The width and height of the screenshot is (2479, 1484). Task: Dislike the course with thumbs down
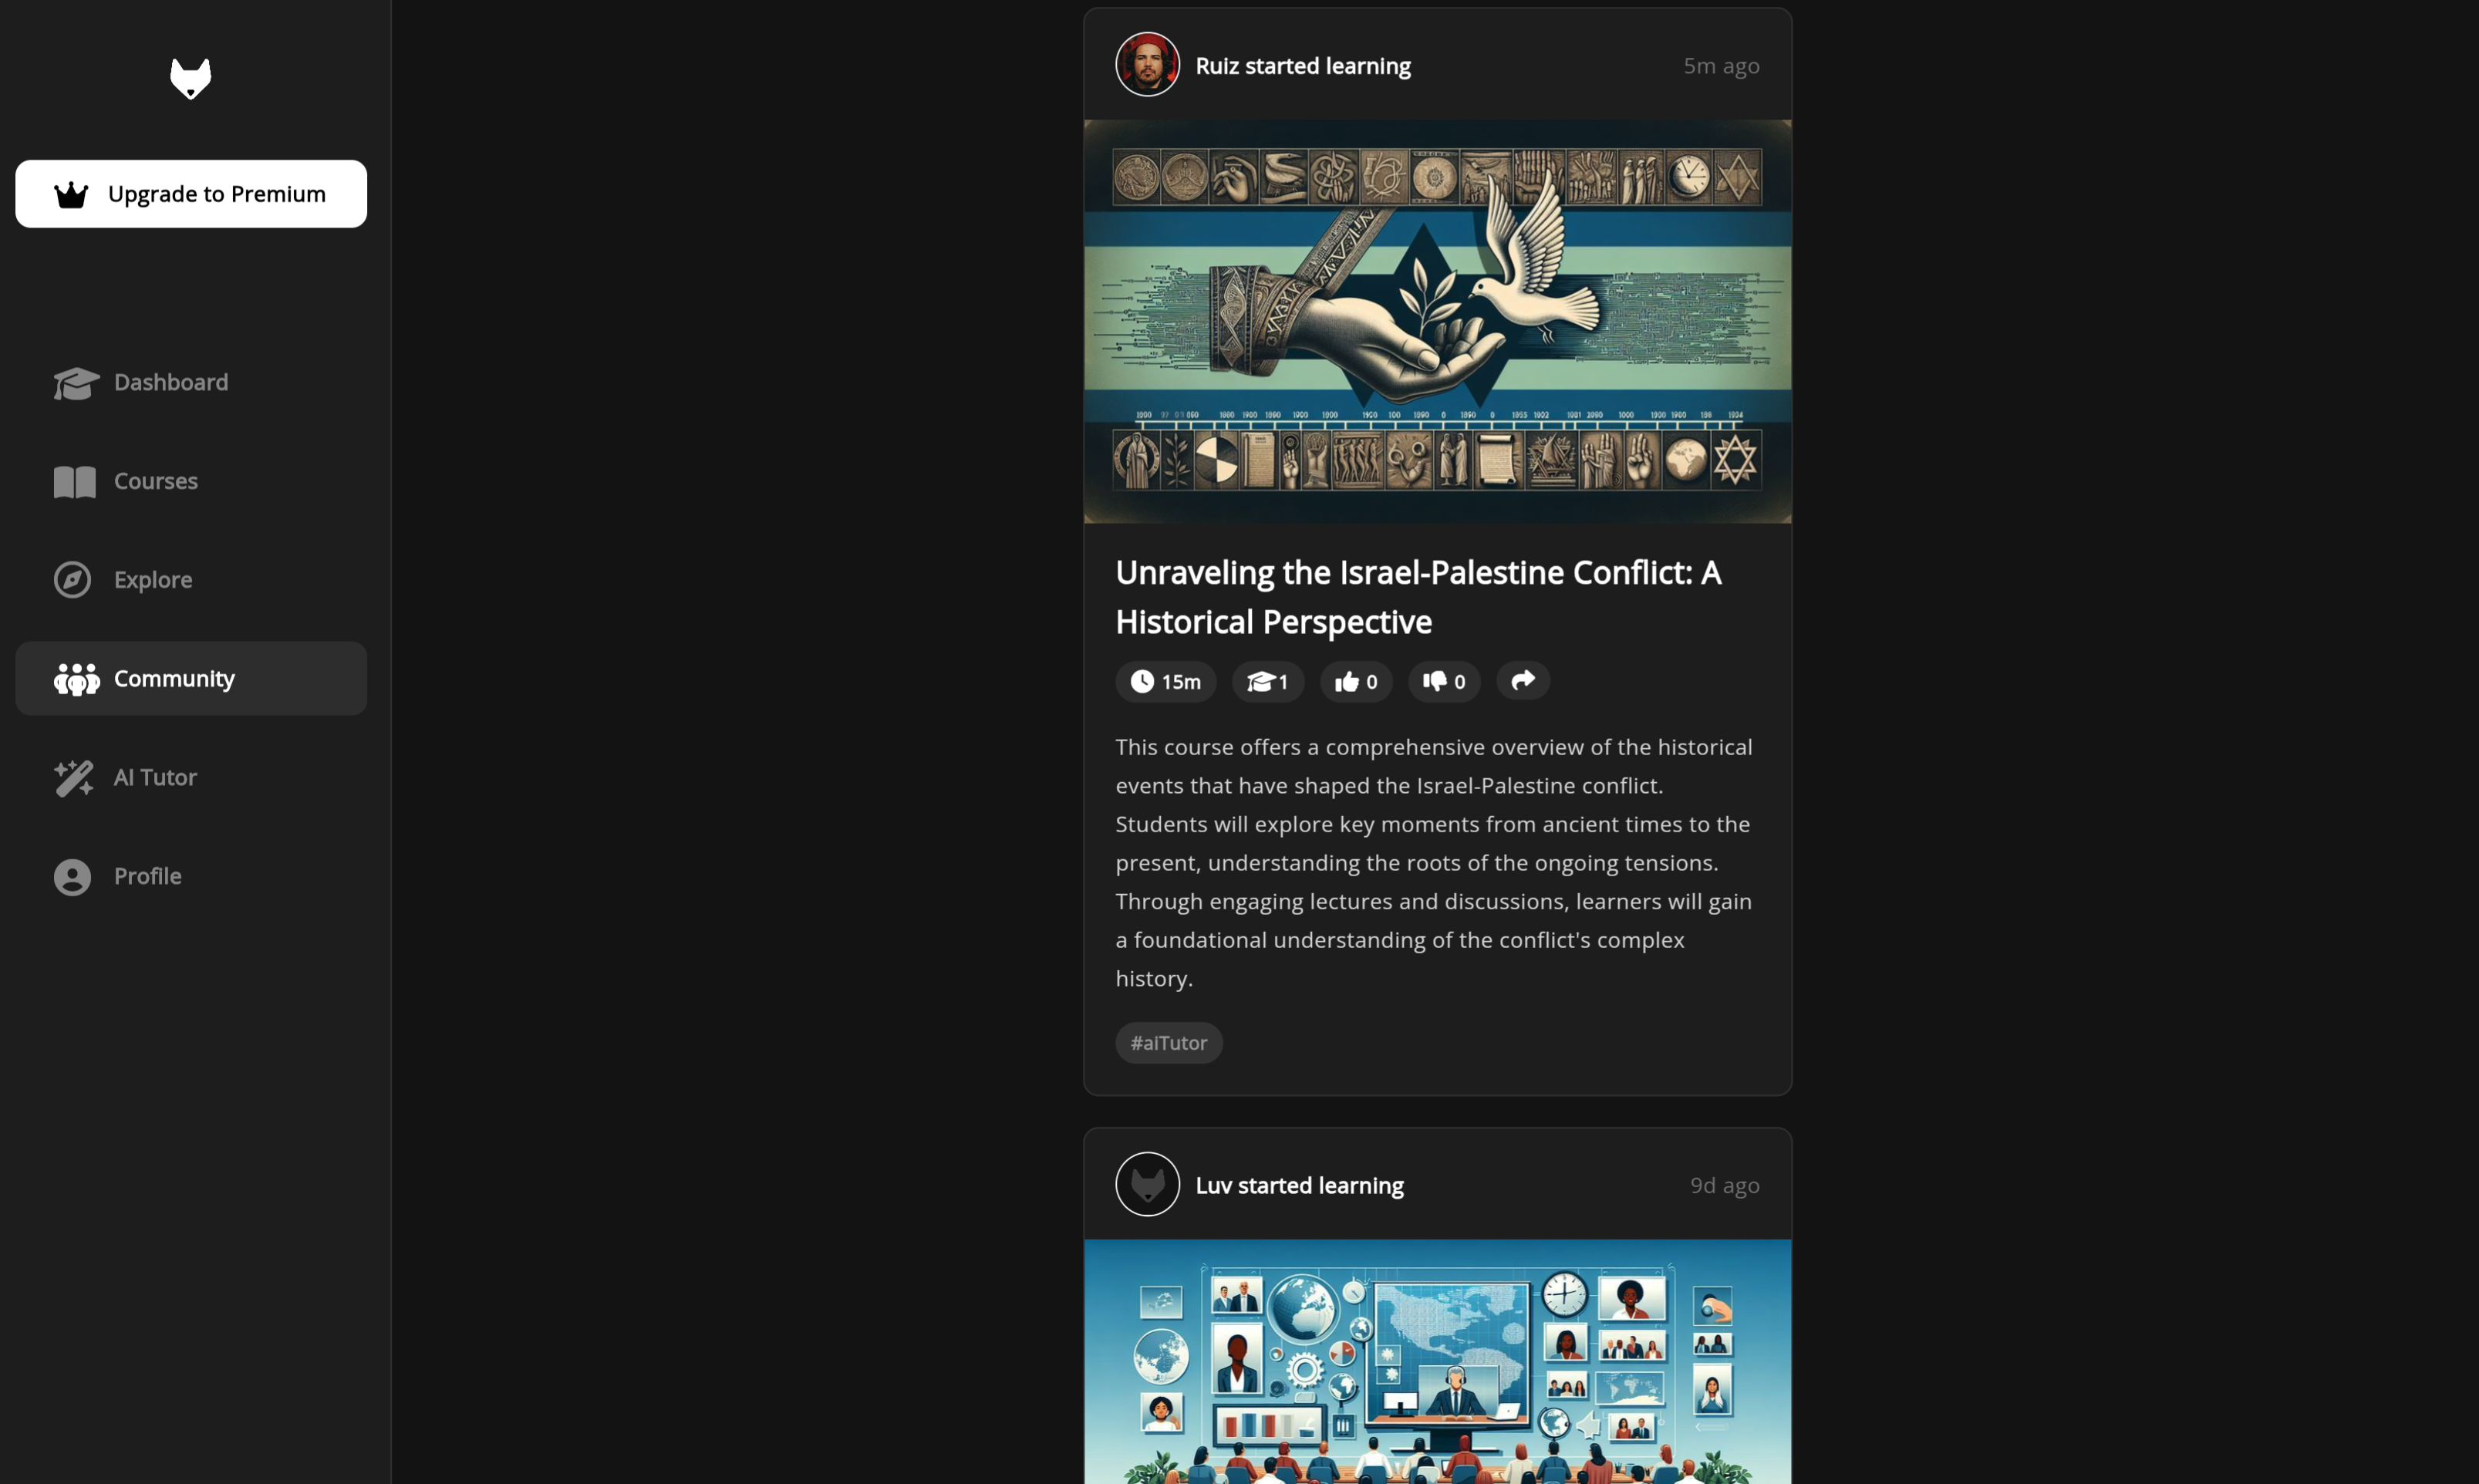1444,682
